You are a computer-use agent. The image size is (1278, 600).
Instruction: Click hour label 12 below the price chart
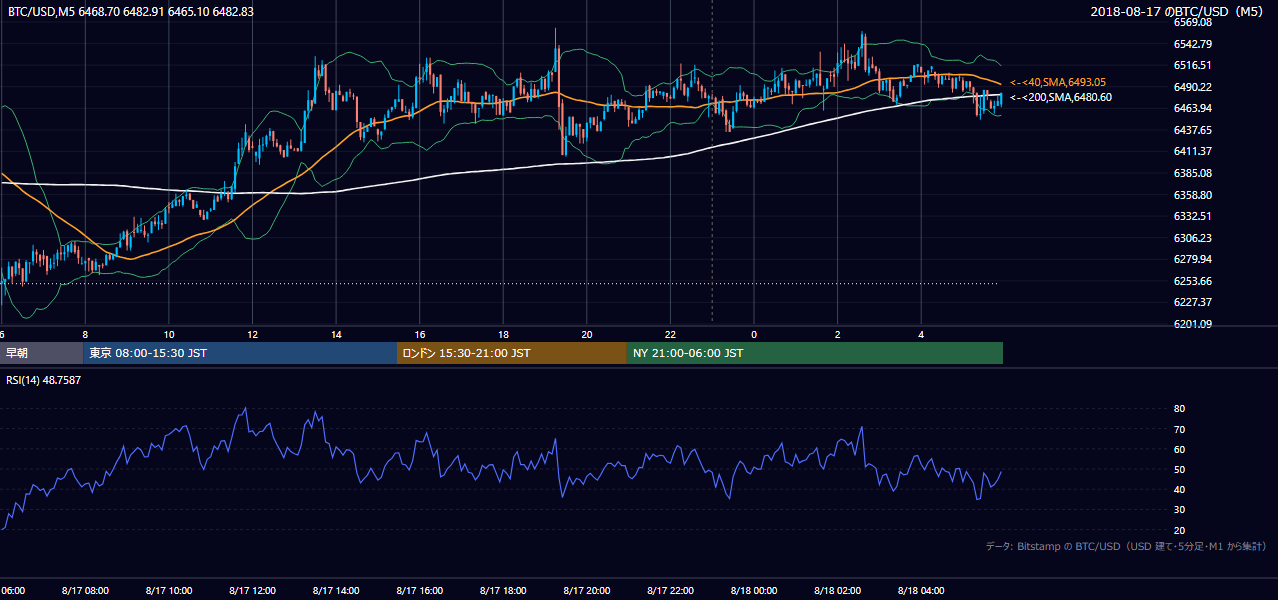252,334
